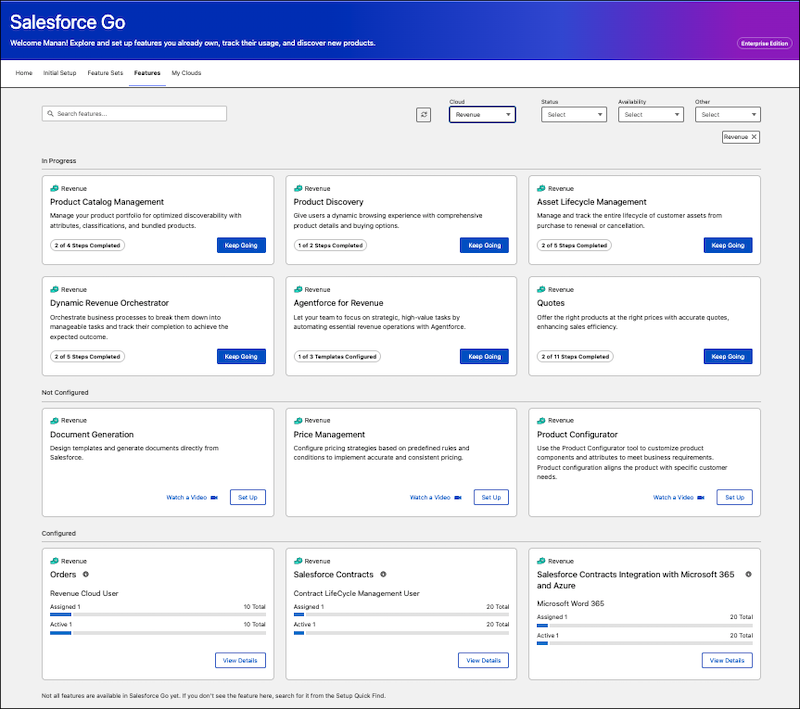Click Revenue cloud icon on Quotes card
This screenshot has width=800, height=709.
point(541,290)
